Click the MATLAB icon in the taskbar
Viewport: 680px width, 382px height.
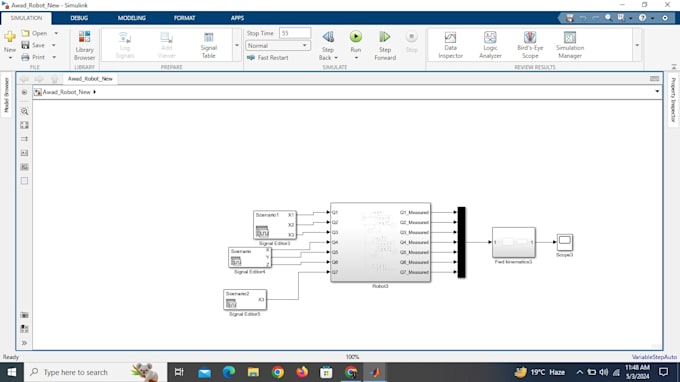[x=375, y=372]
